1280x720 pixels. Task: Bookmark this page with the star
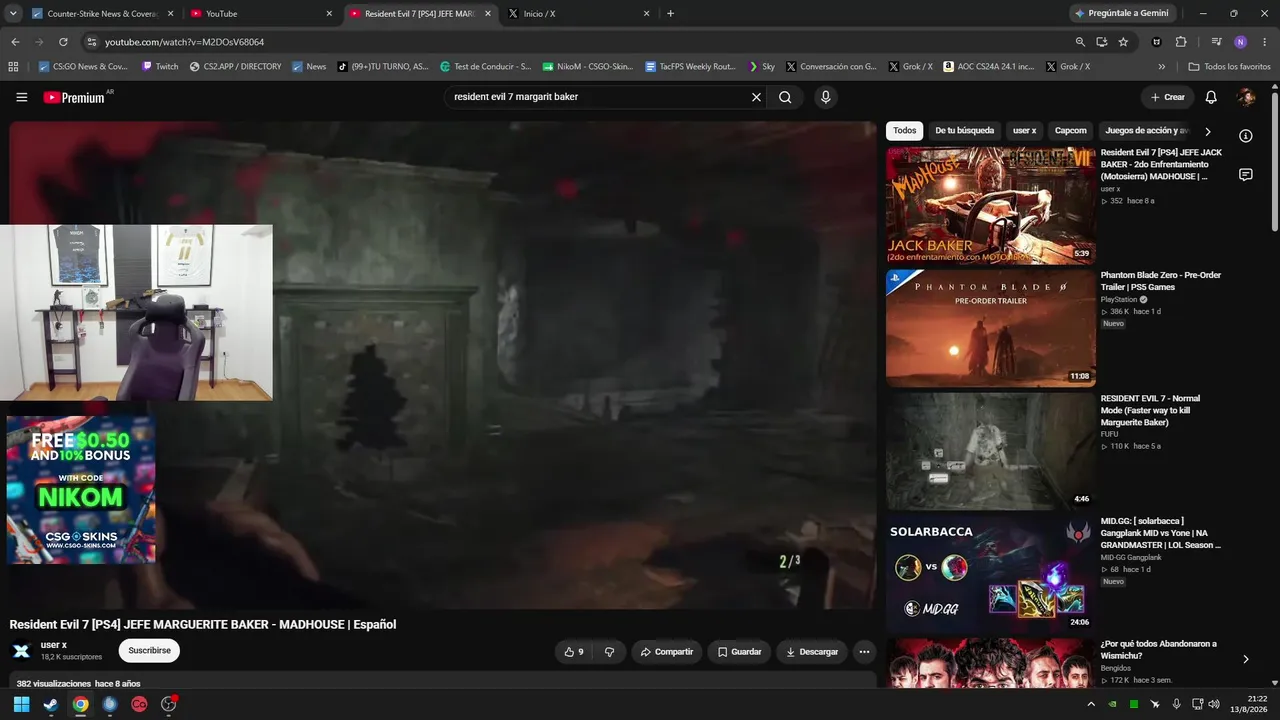point(1123,42)
